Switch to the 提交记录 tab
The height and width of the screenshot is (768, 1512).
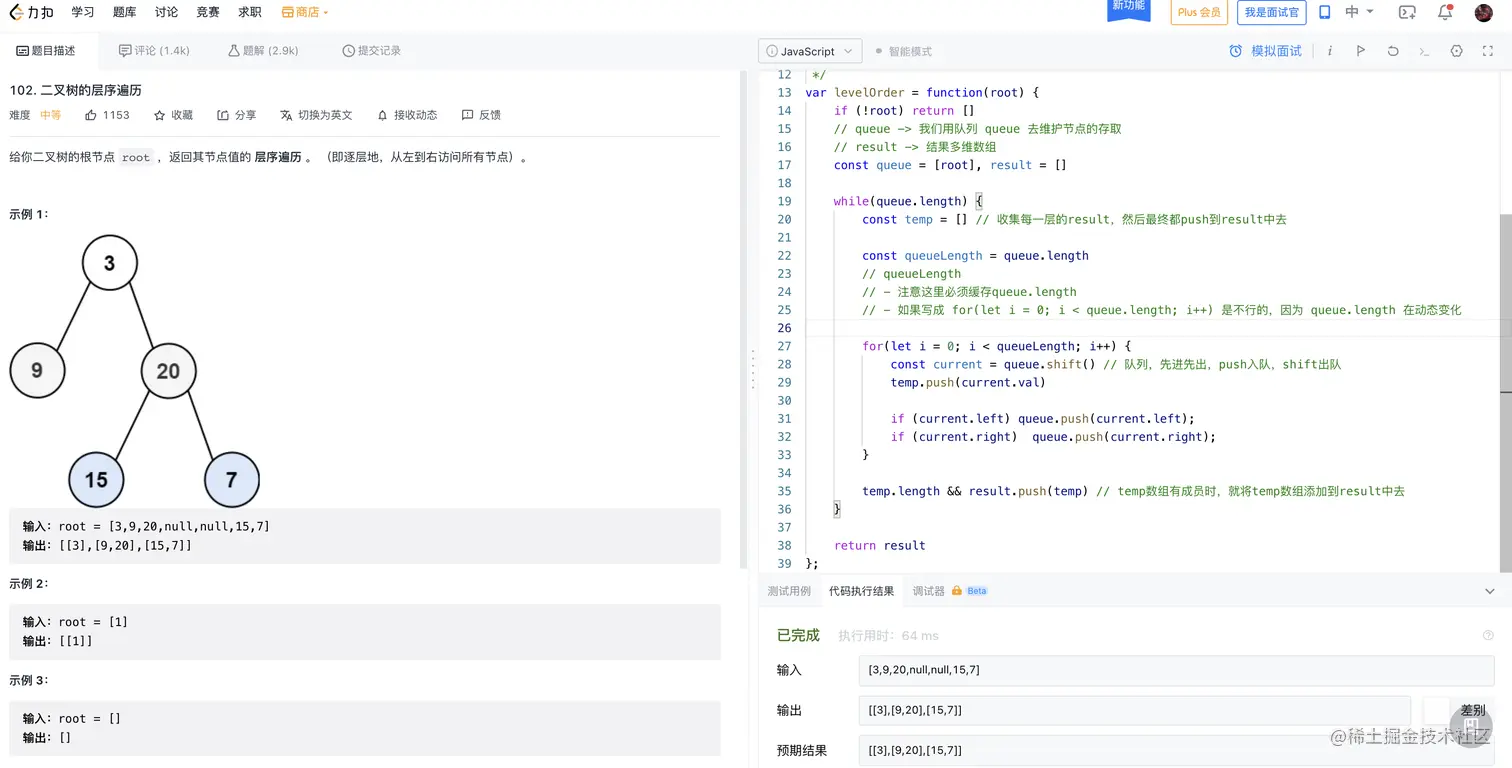click(371, 50)
